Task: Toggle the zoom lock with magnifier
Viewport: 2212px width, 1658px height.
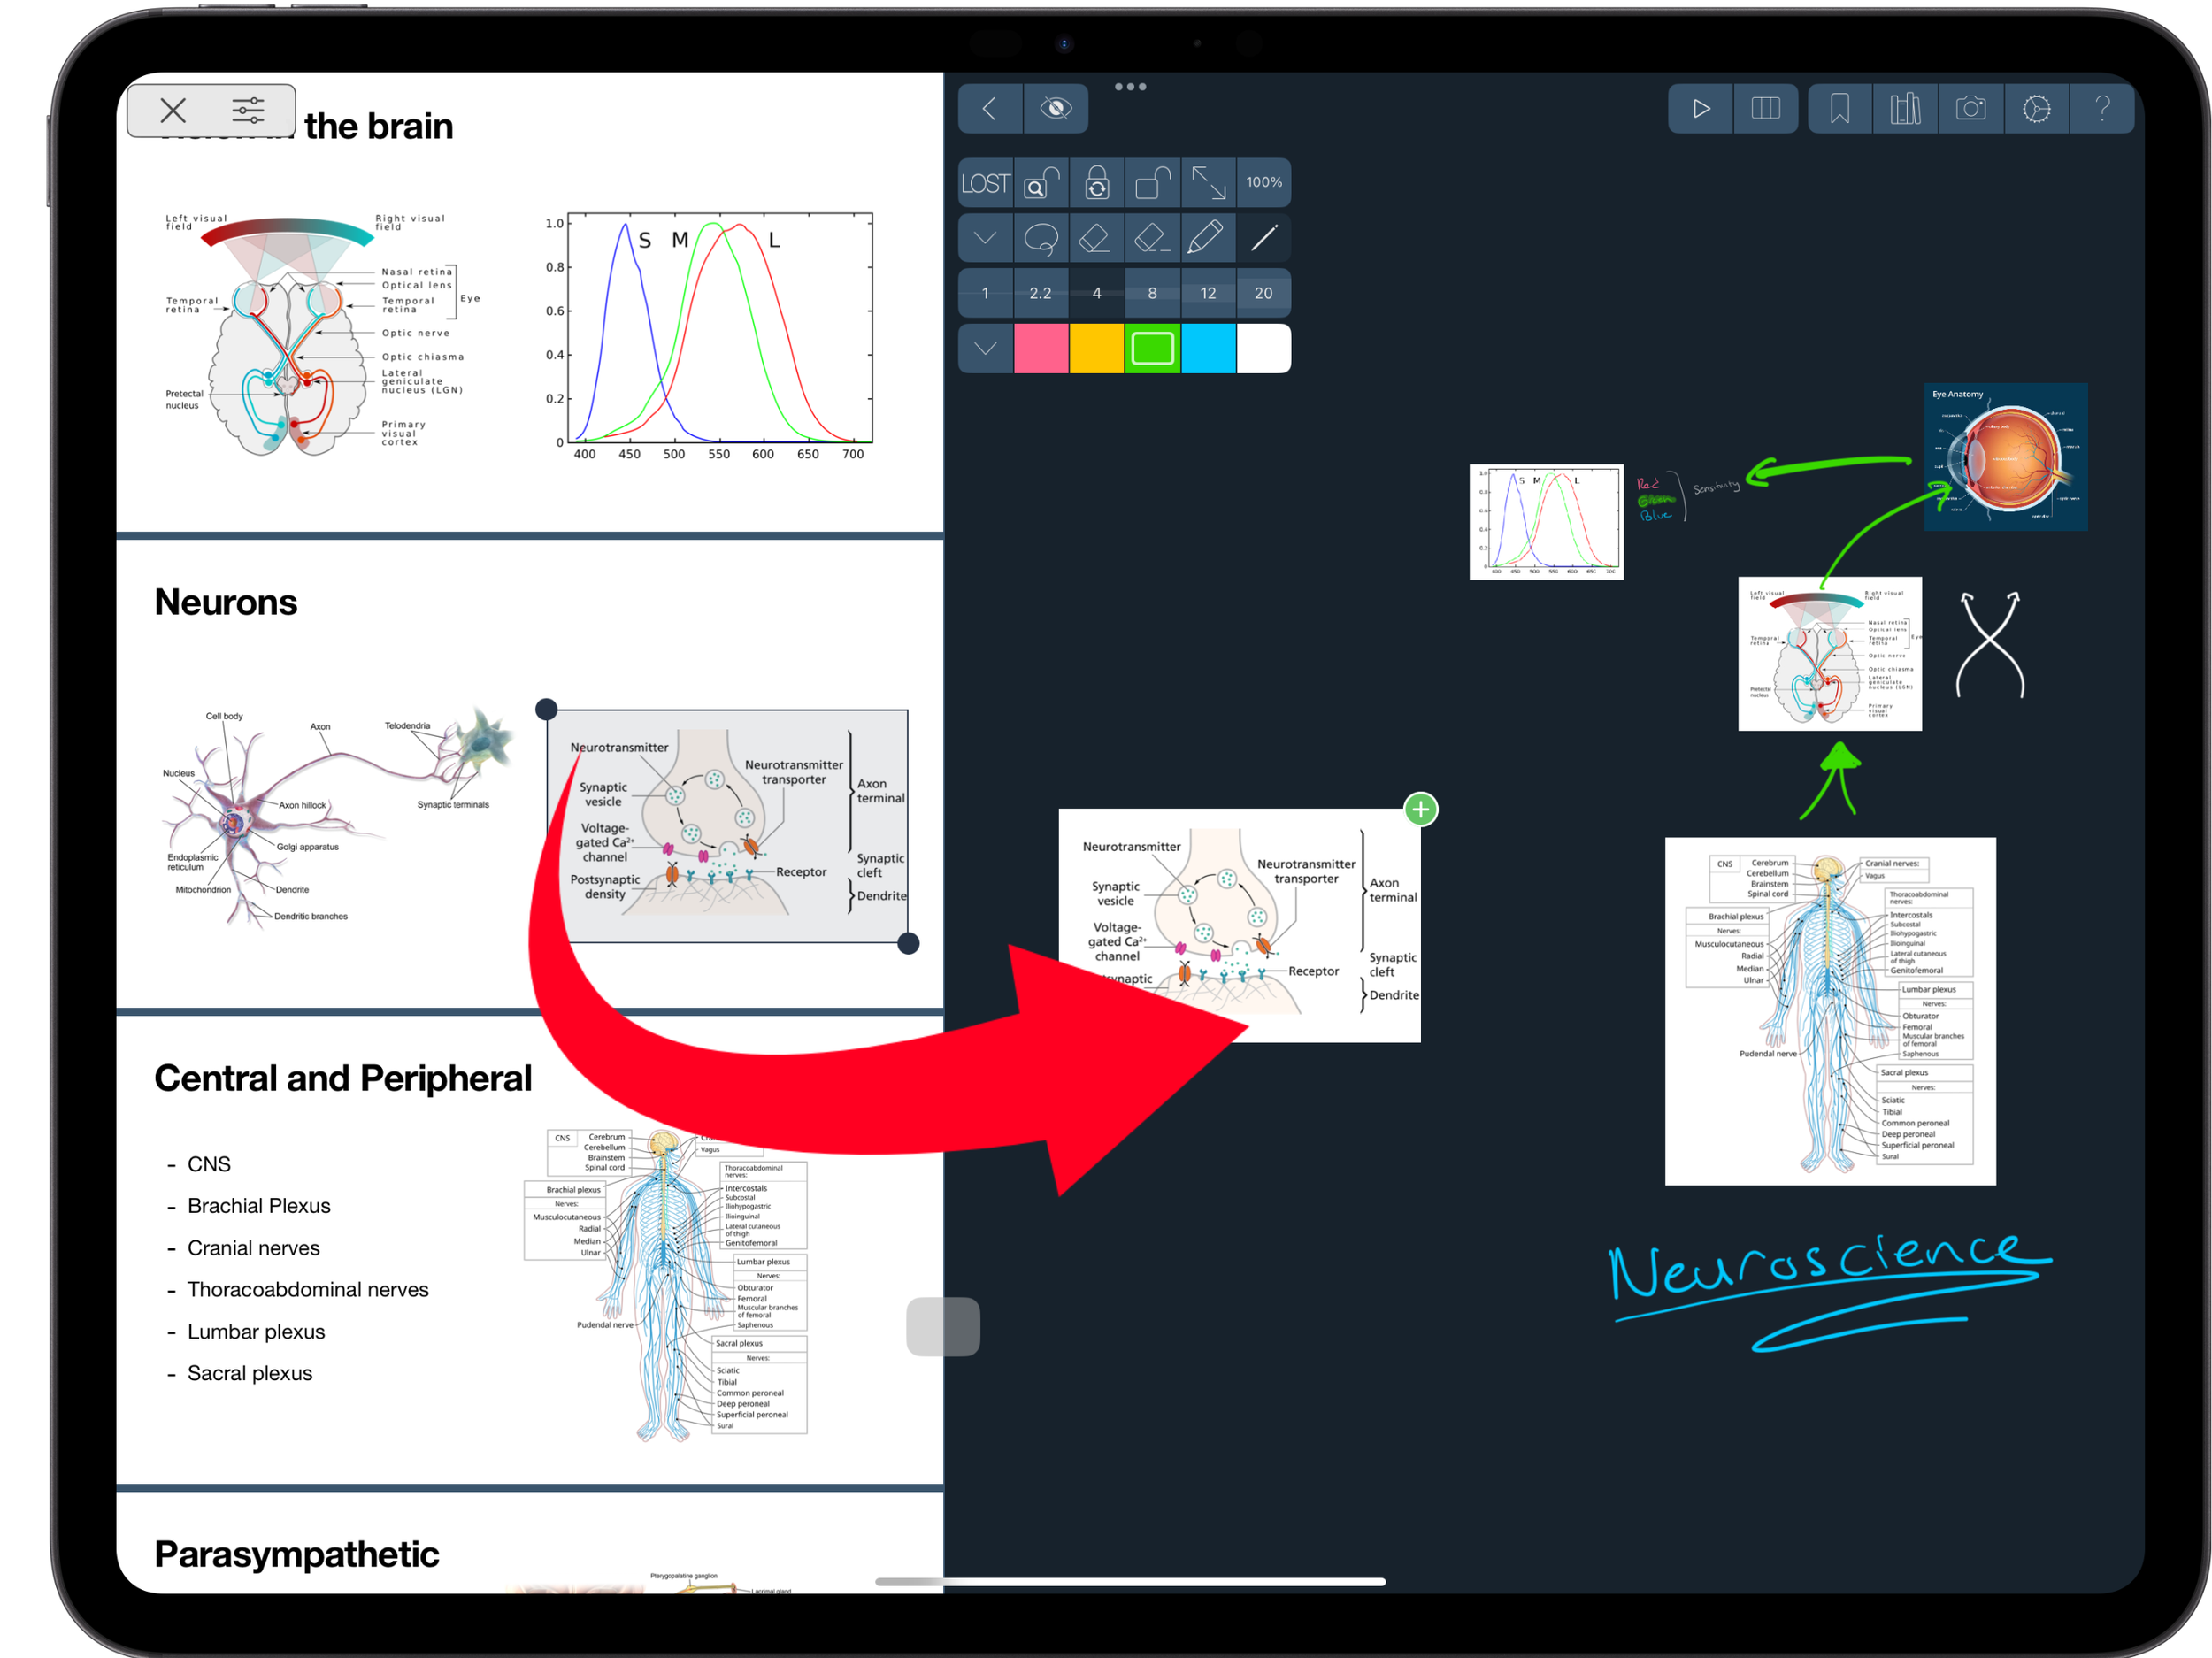Action: tap(1041, 183)
